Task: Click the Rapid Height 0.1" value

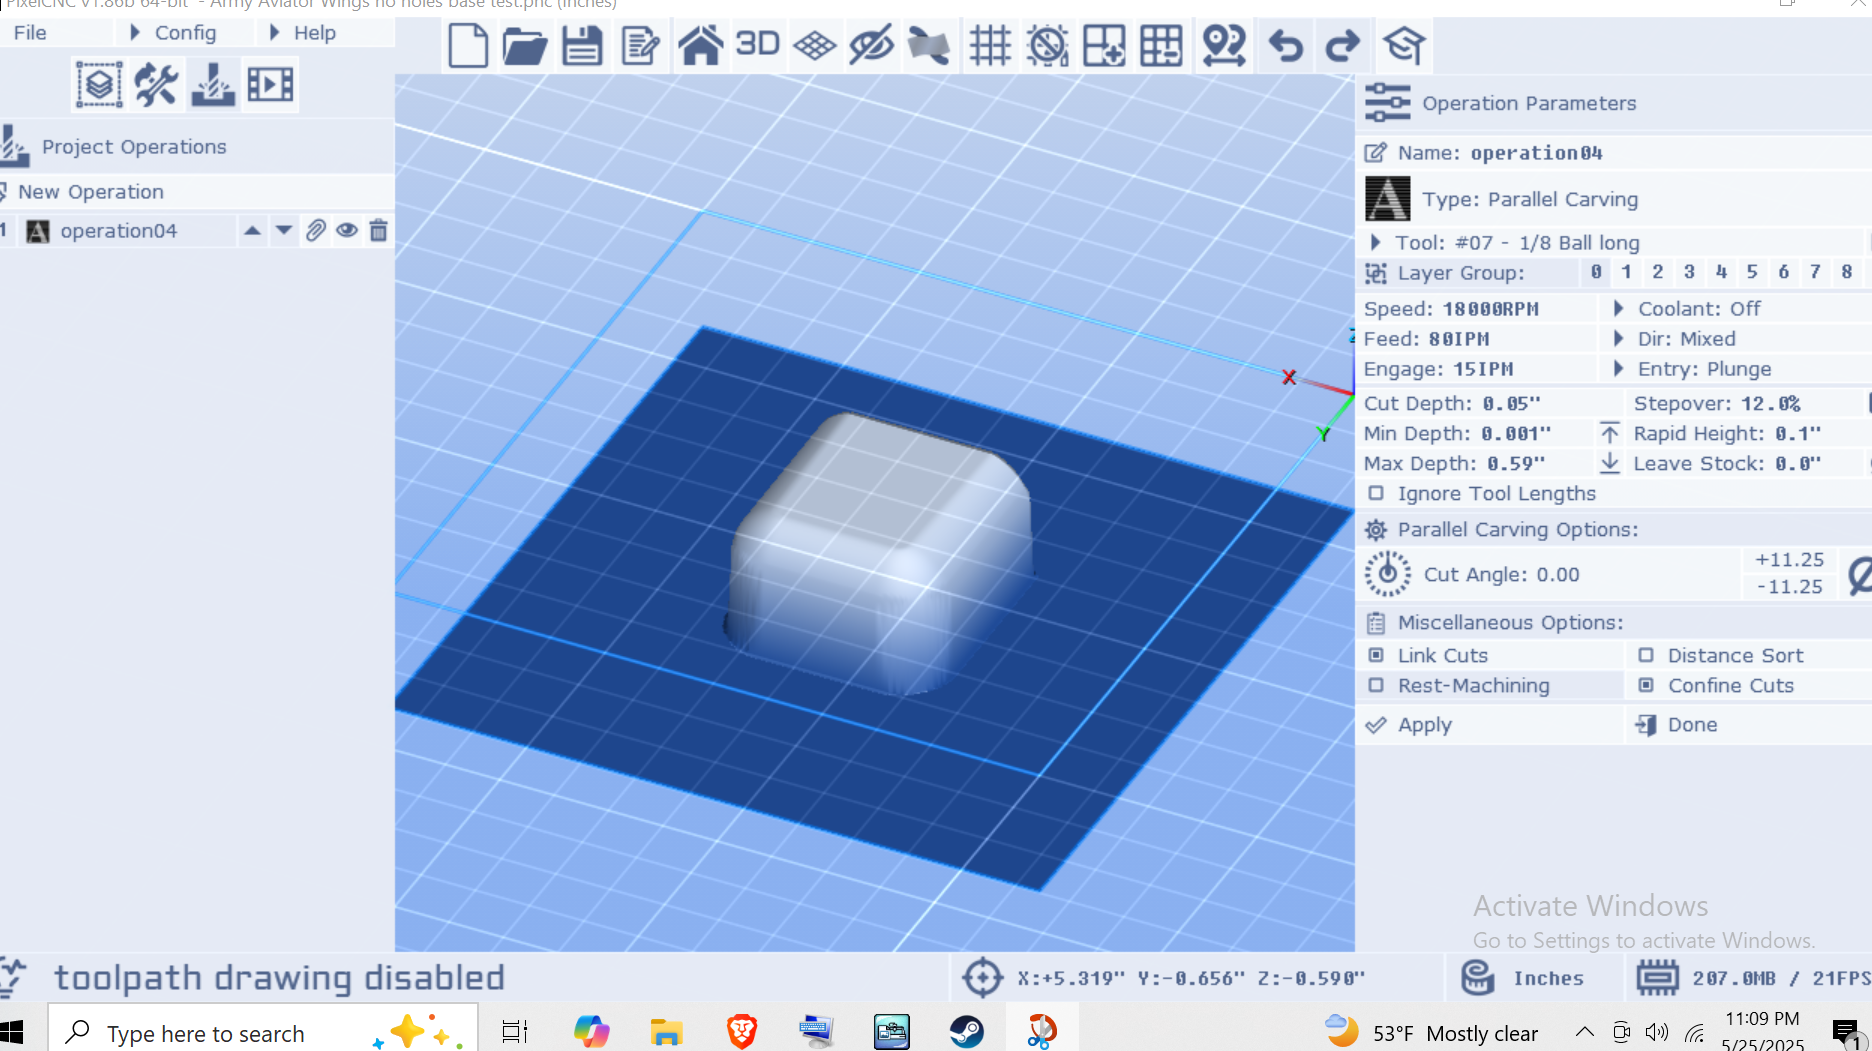Action: click(x=1798, y=434)
